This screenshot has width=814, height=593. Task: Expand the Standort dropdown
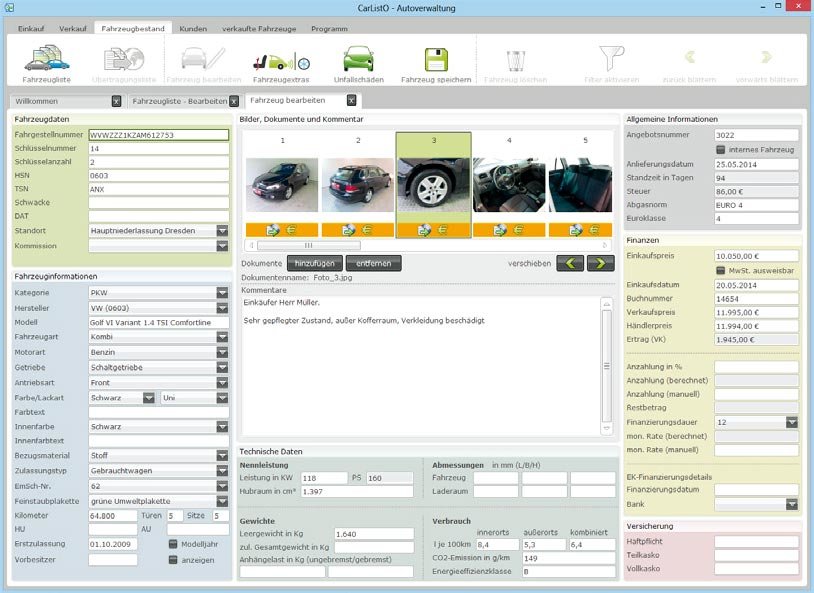click(222, 231)
